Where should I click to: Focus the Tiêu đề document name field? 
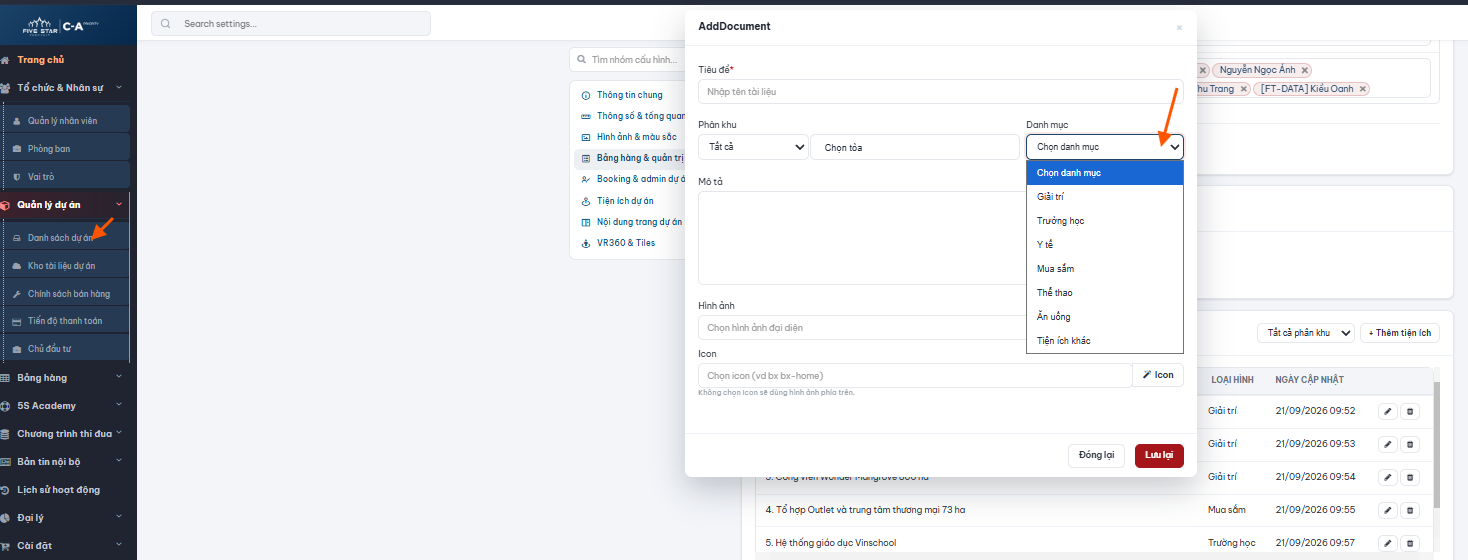tap(941, 92)
